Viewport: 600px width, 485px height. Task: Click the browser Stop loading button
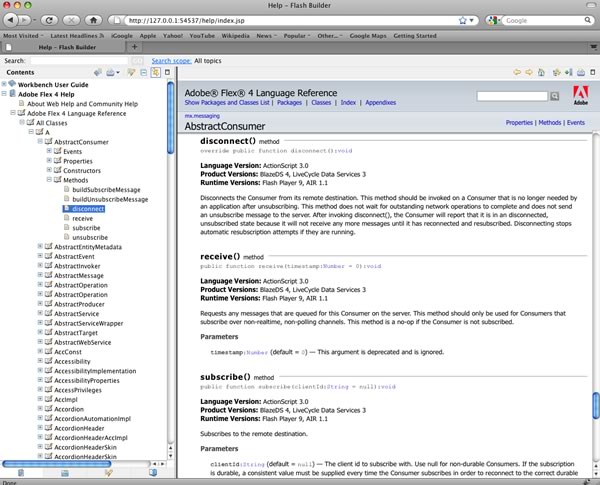pos(71,20)
